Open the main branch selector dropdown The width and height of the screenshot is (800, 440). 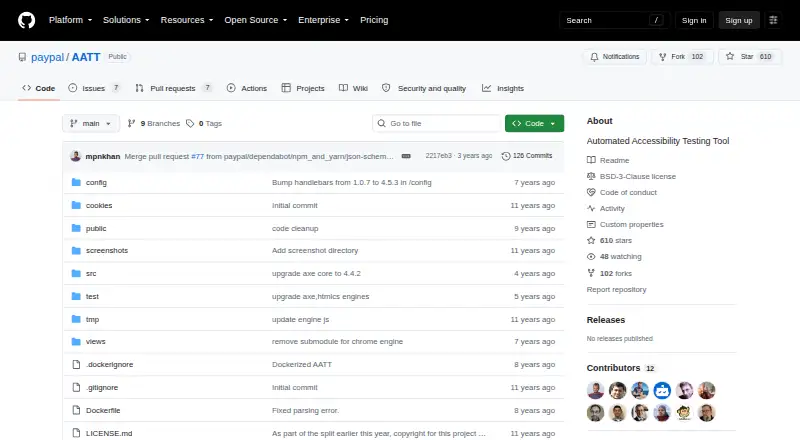[91, 124]
